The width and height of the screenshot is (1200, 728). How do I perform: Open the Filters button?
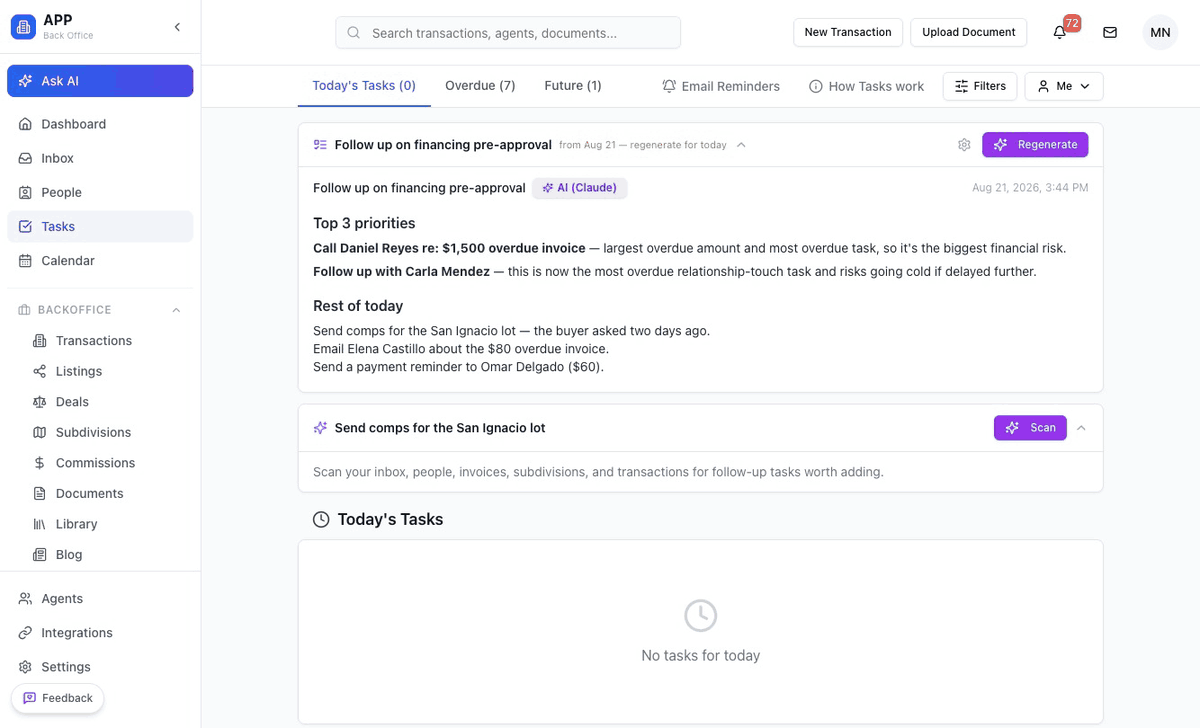pos(980,86)
